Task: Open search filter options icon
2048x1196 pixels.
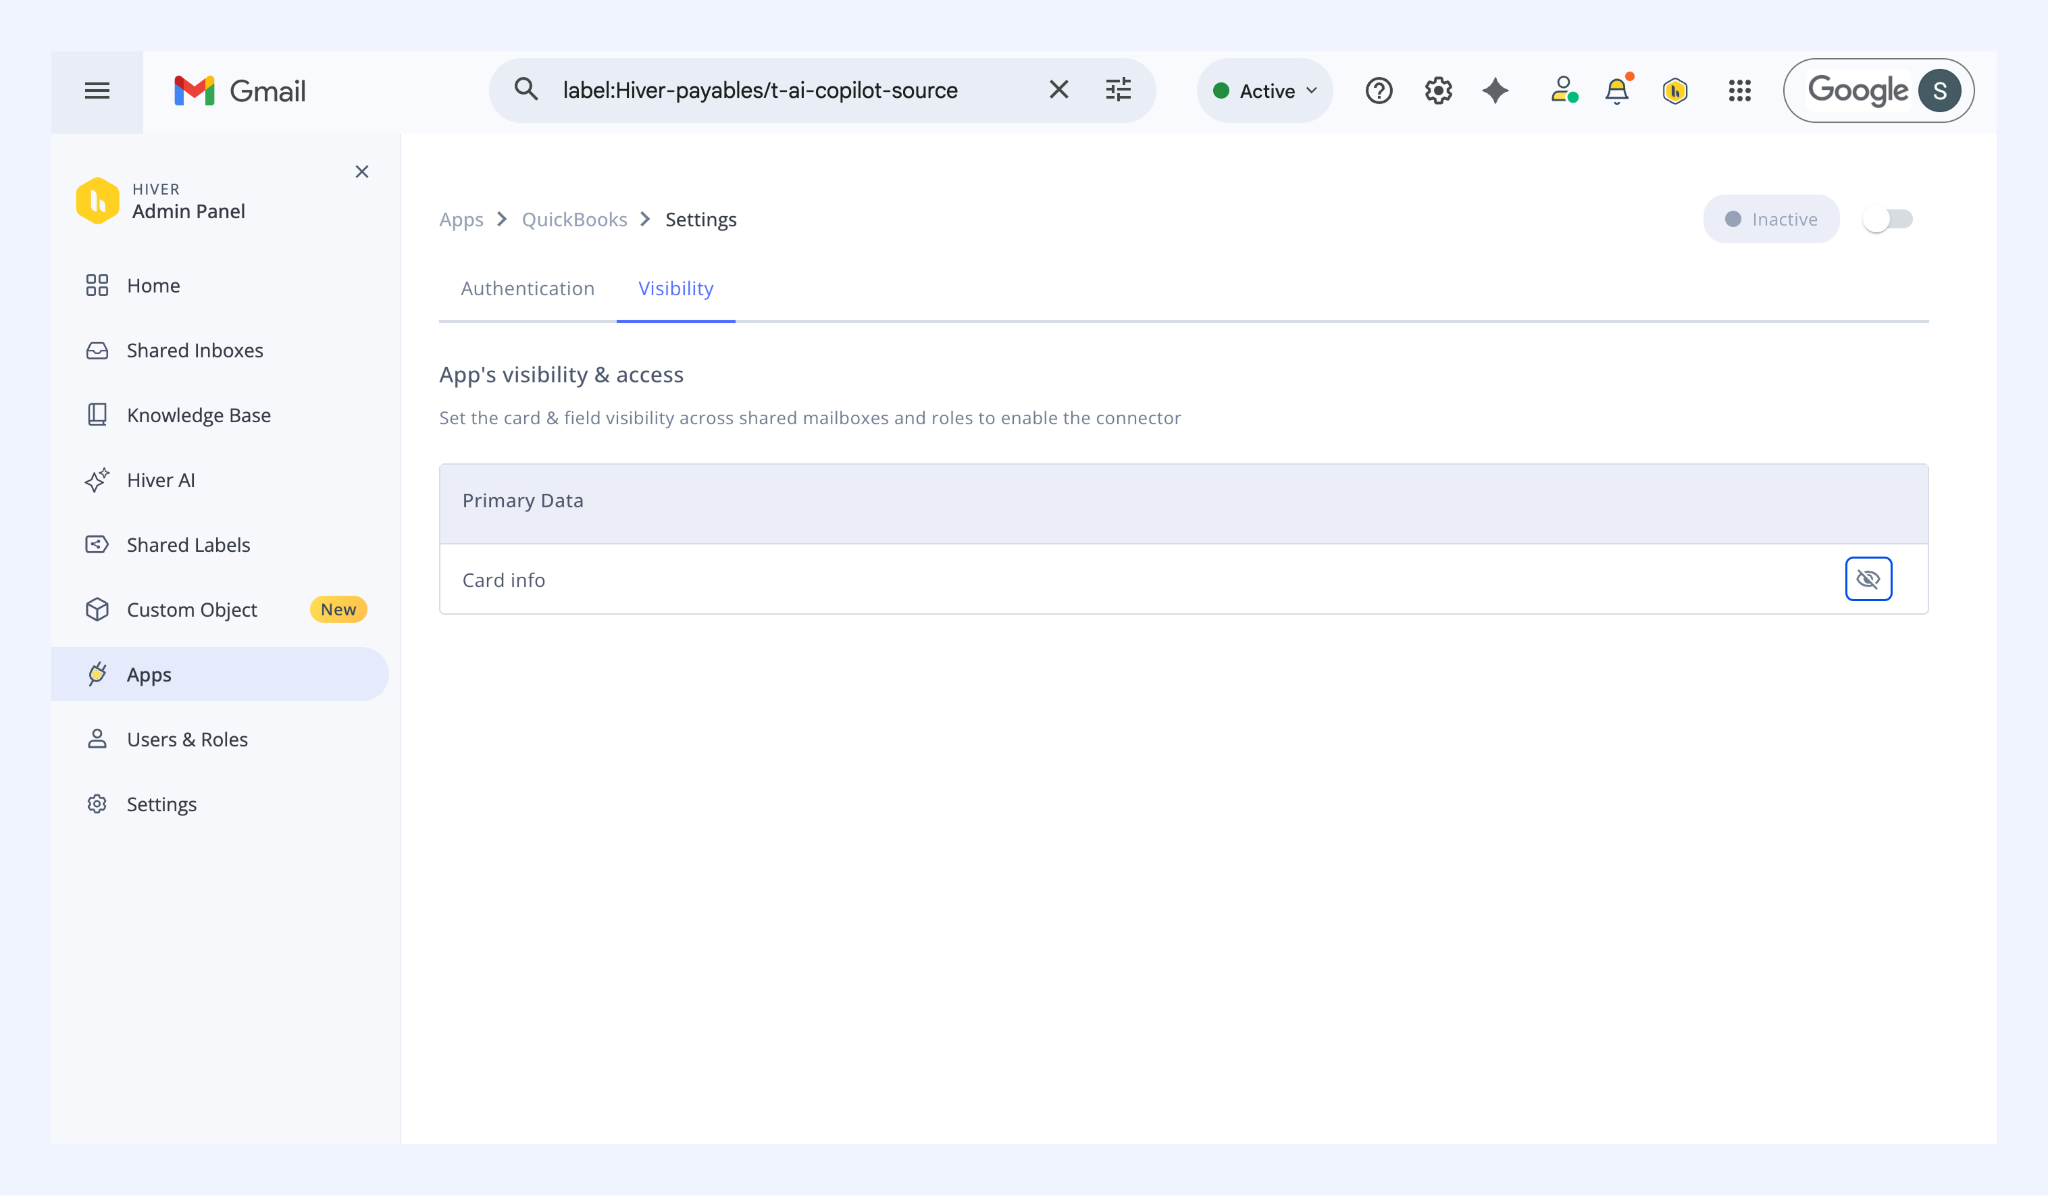Action: 1118,90
